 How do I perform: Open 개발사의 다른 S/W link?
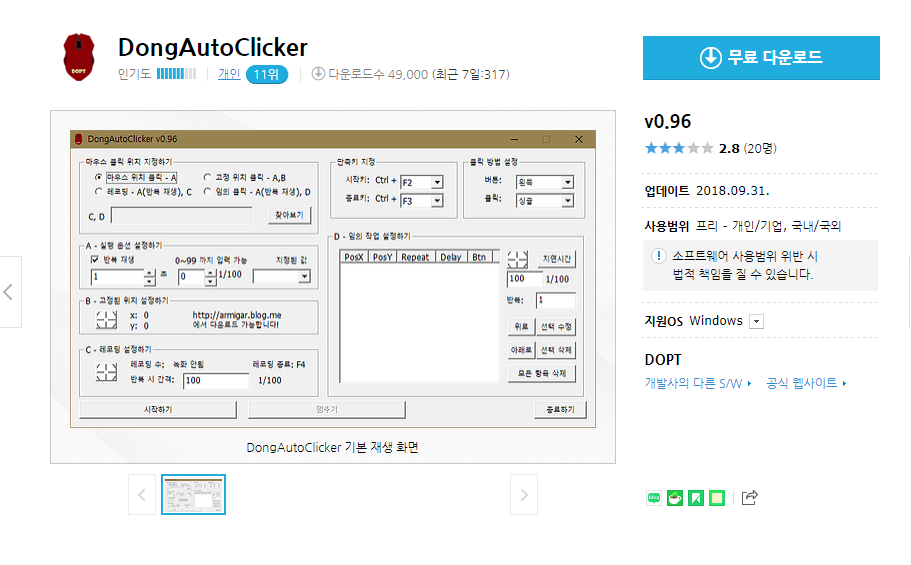coord(698,383)
